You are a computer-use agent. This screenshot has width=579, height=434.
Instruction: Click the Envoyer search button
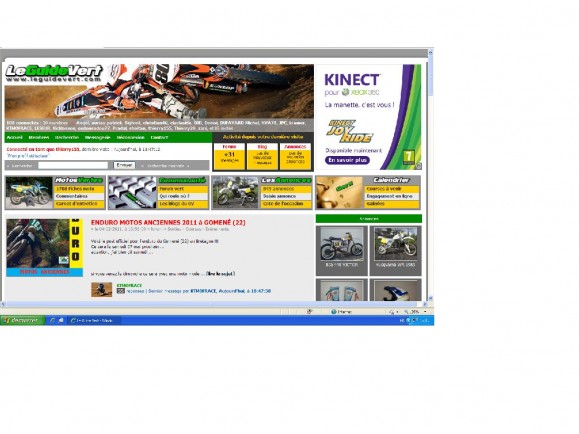pos(124,165)
